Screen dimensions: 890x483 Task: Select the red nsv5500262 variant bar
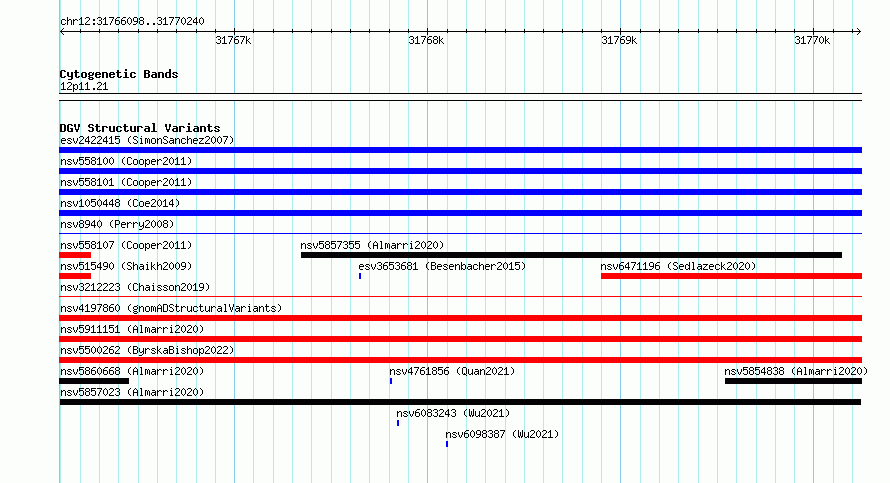click(x=461, y=360)
